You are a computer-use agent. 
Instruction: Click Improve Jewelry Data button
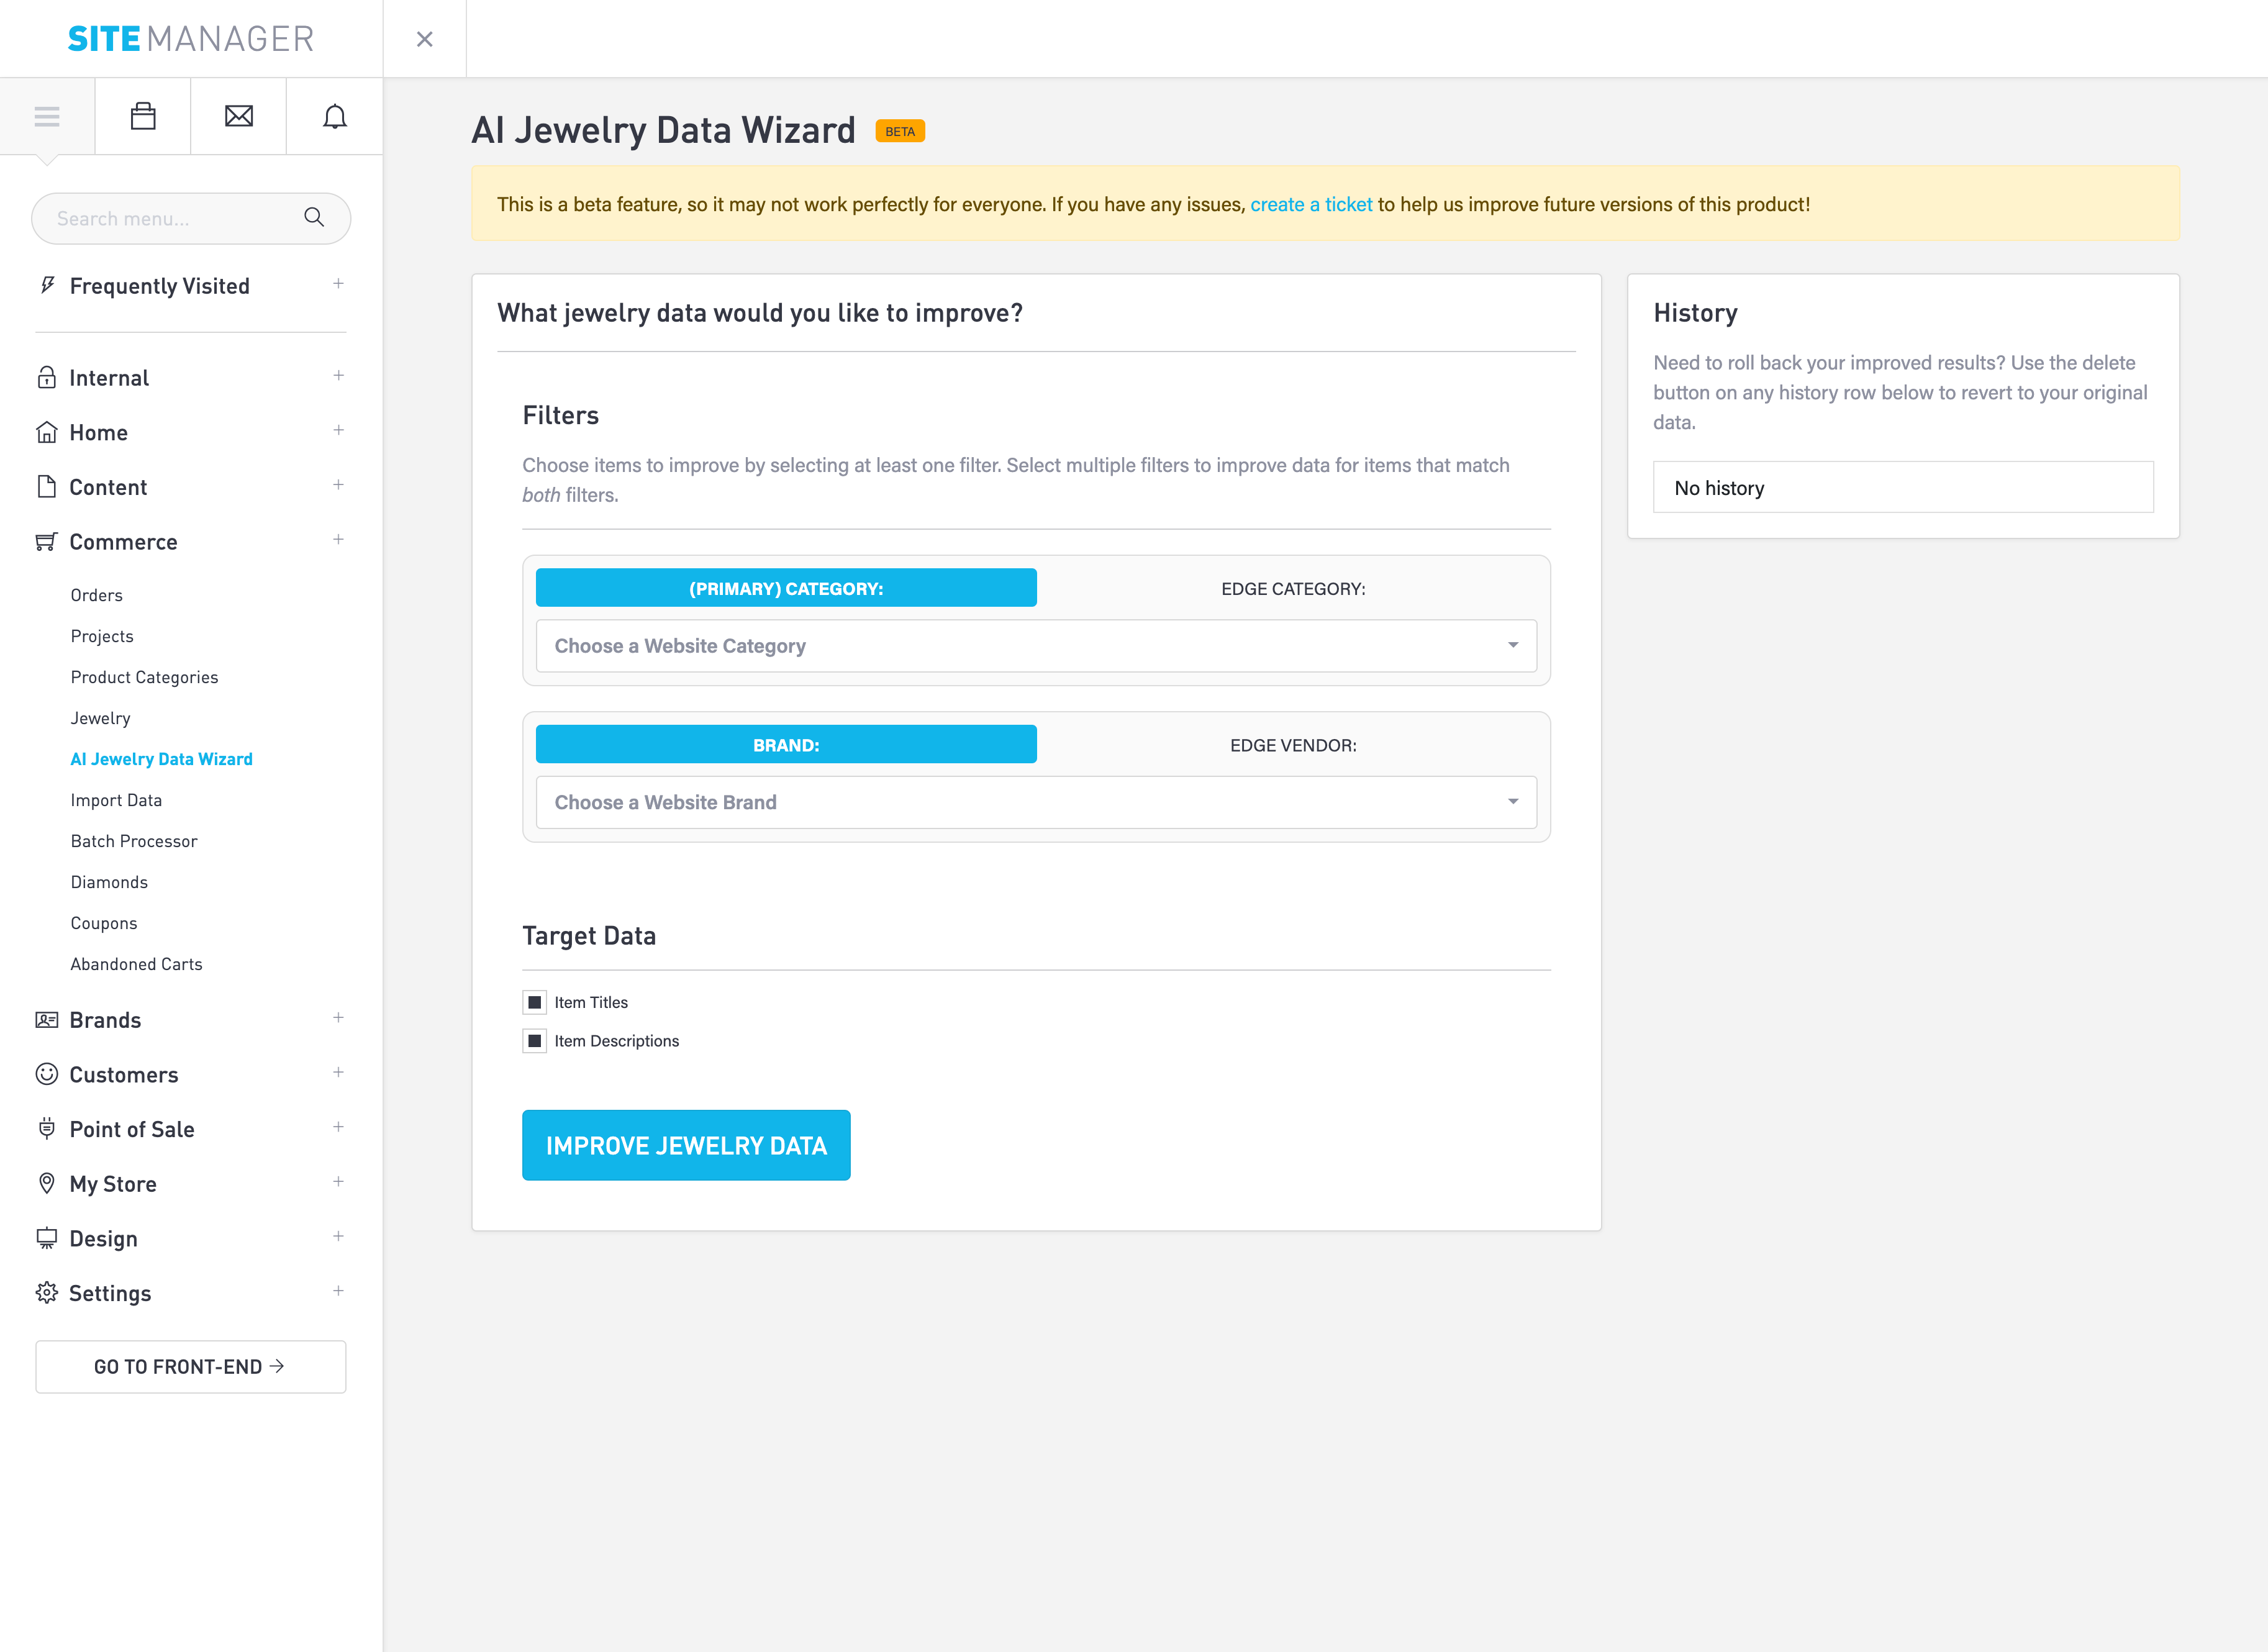tap(686, 1145)
